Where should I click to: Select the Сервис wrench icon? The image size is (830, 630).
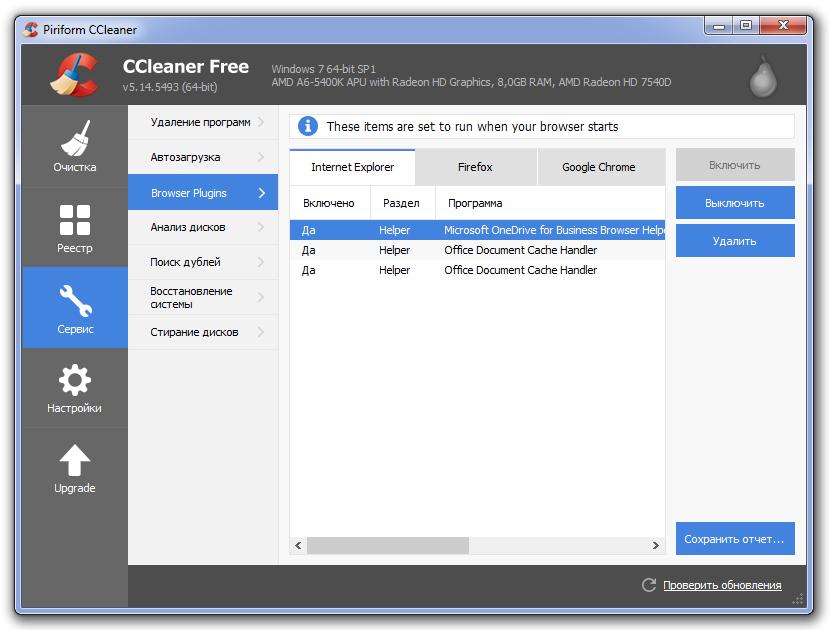tap(75, 301)
